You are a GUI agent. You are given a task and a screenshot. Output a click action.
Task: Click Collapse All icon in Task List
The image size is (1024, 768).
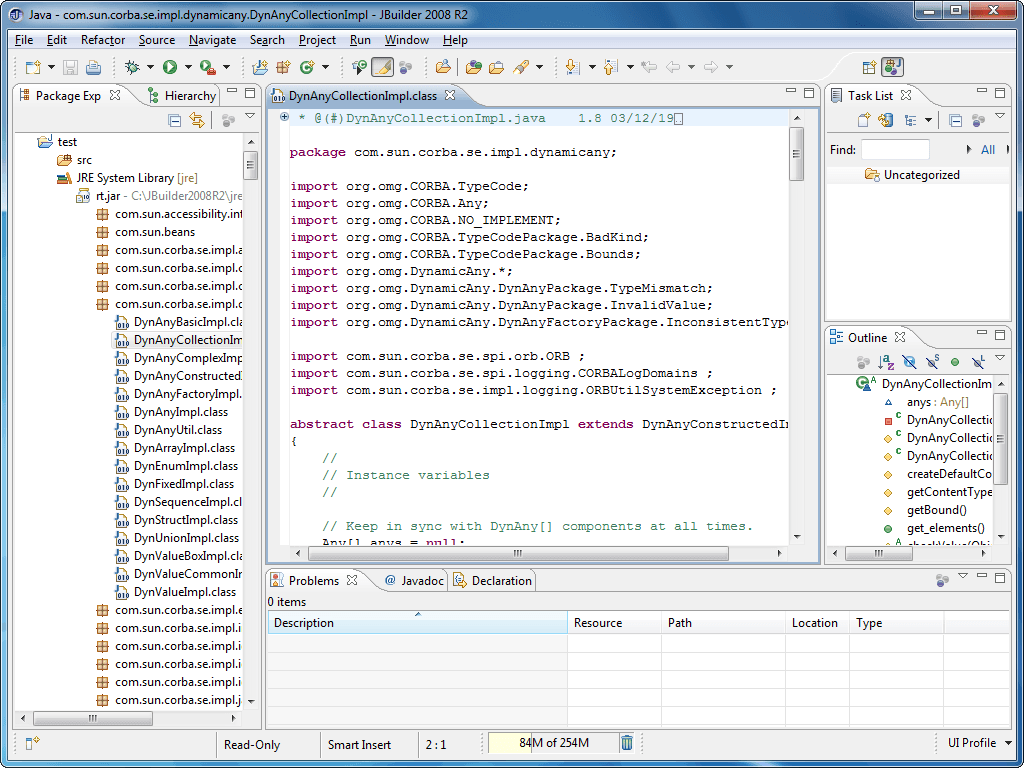(x=955, y=120)
